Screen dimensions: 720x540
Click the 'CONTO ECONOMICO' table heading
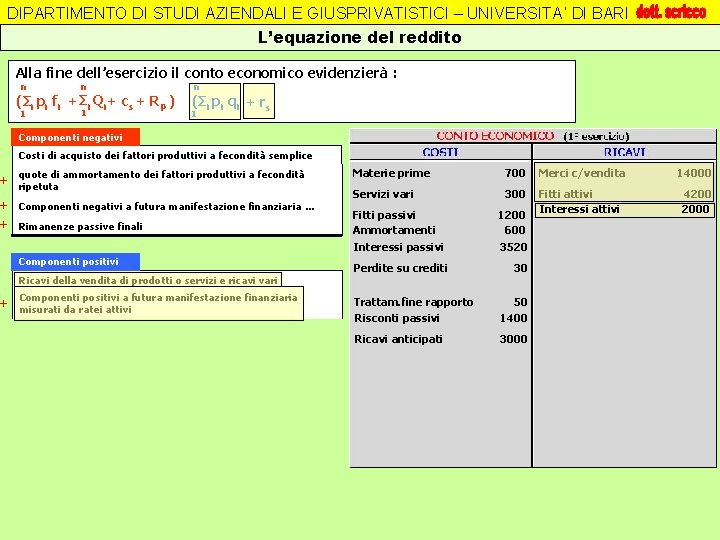[x=495, y=136]
